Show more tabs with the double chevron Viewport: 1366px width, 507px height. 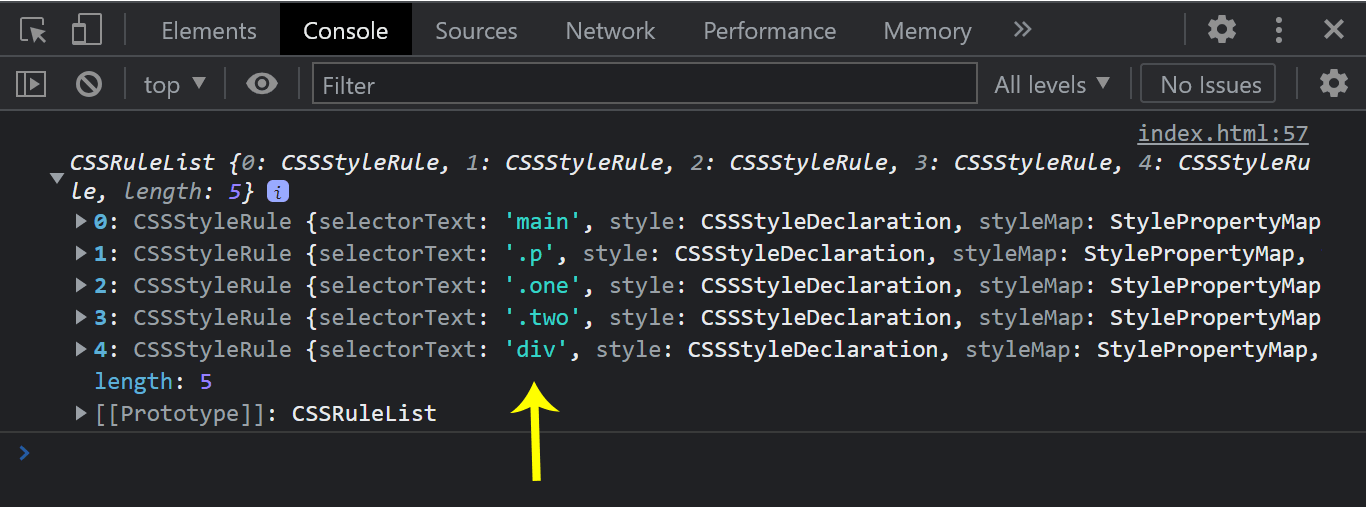(1022, 30)
